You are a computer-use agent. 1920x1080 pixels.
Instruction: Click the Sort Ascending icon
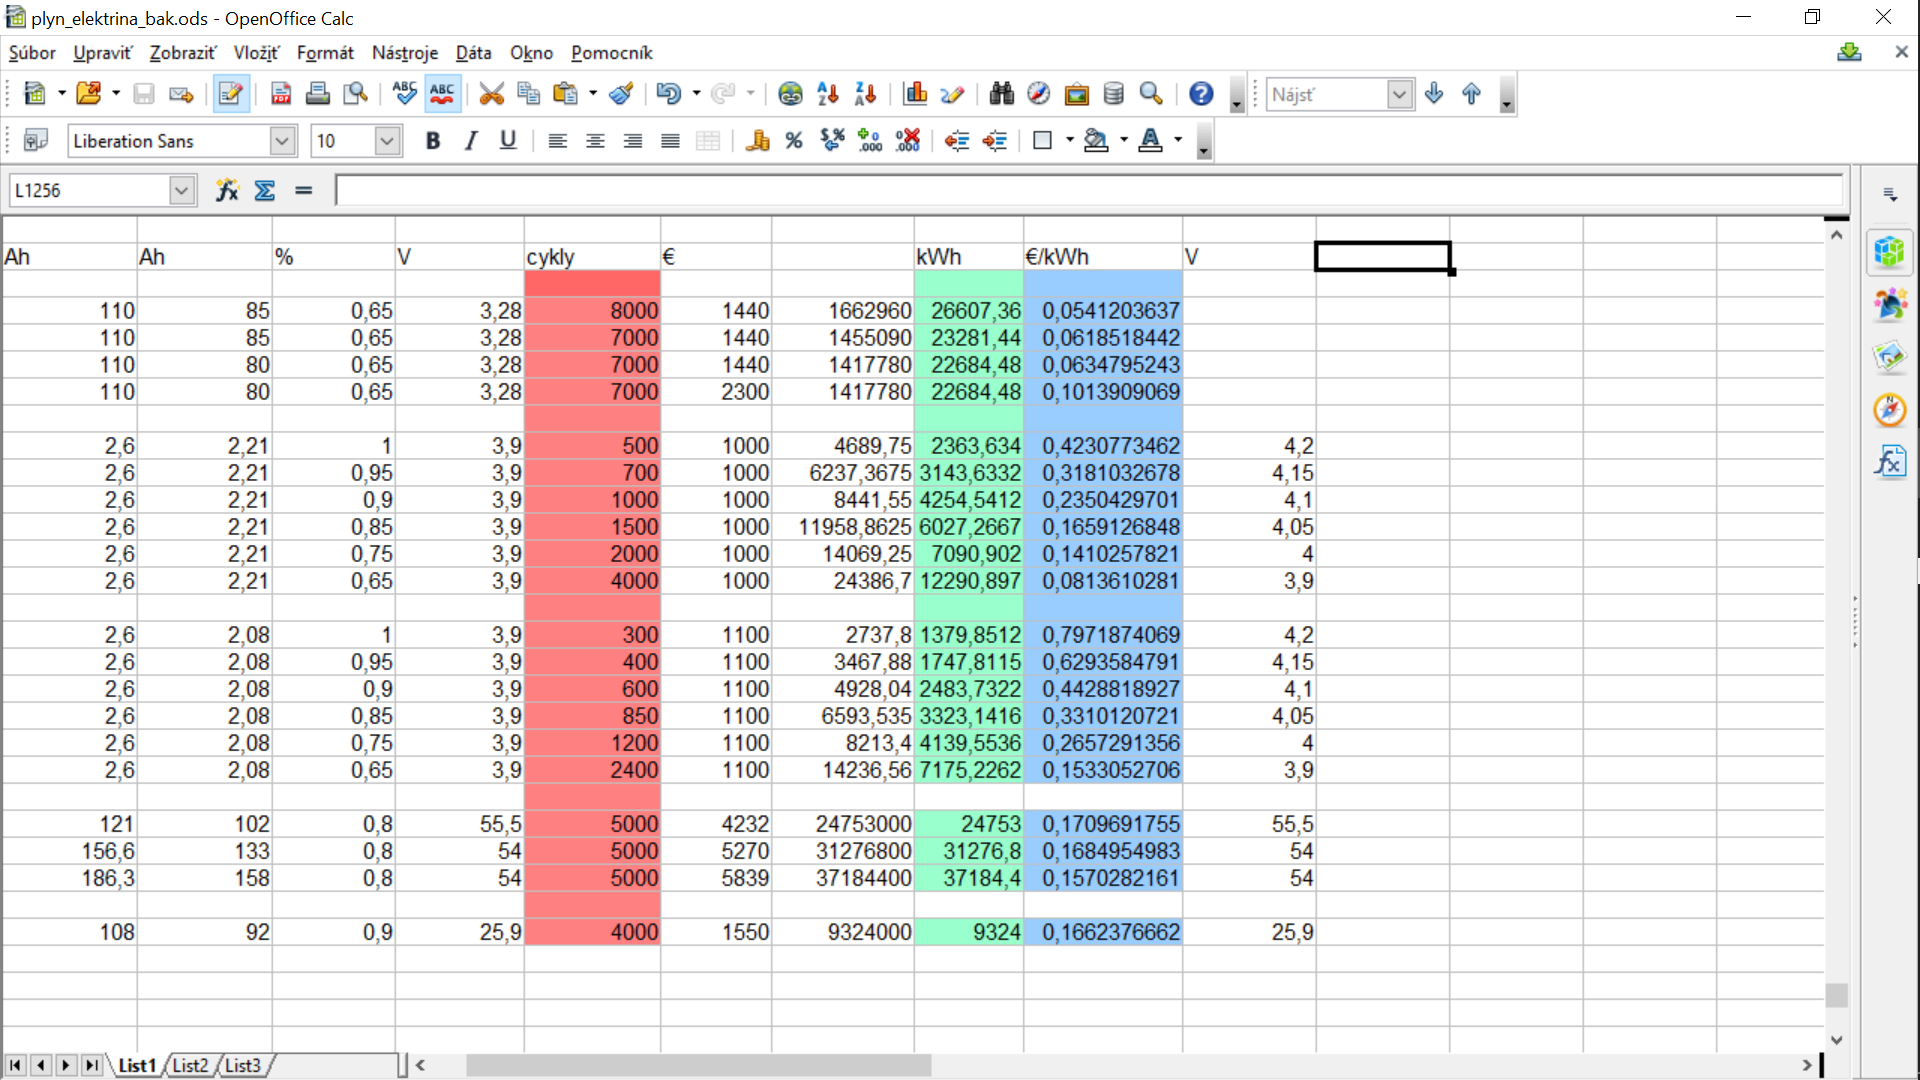tap(828, 94)
